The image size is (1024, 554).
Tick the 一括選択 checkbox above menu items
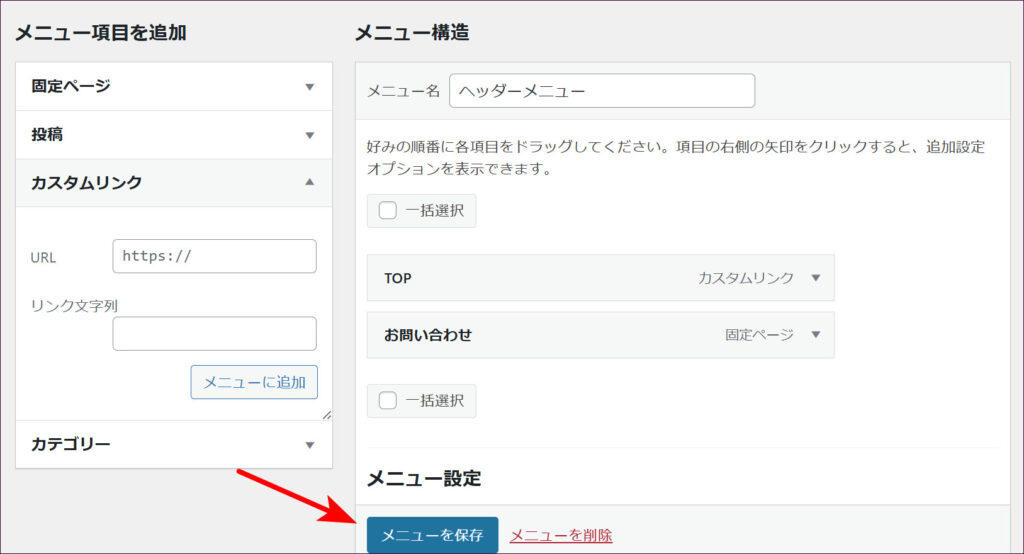pos(388,211)
